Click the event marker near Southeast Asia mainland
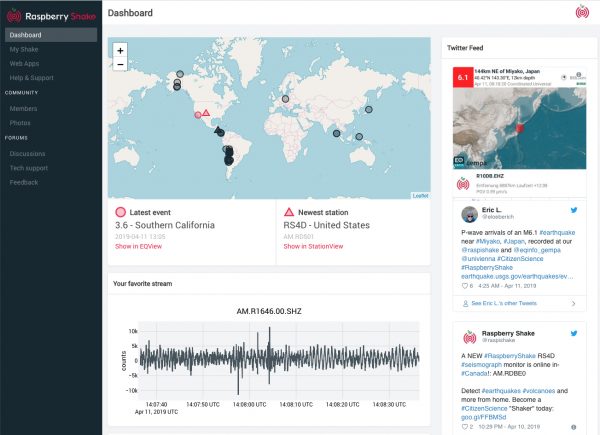The width and height of the screenshot is (600, 435). coord(336,134)
